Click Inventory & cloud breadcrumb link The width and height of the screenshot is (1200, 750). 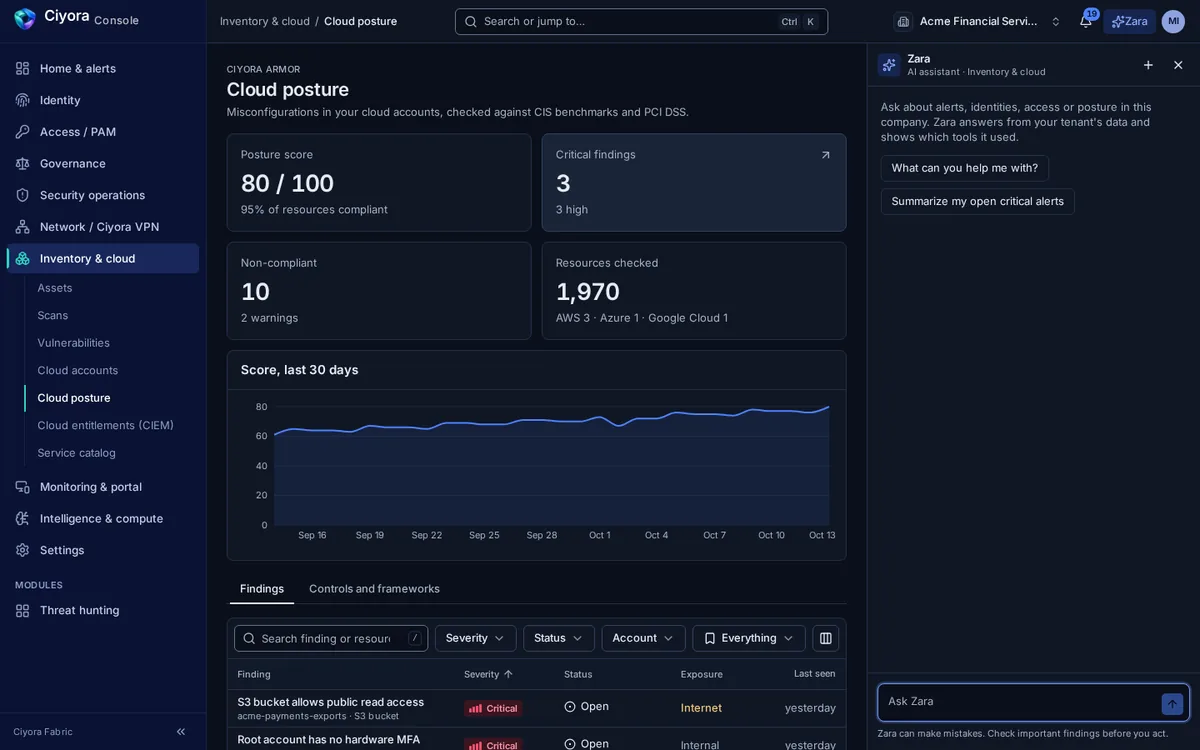(265, 21)
